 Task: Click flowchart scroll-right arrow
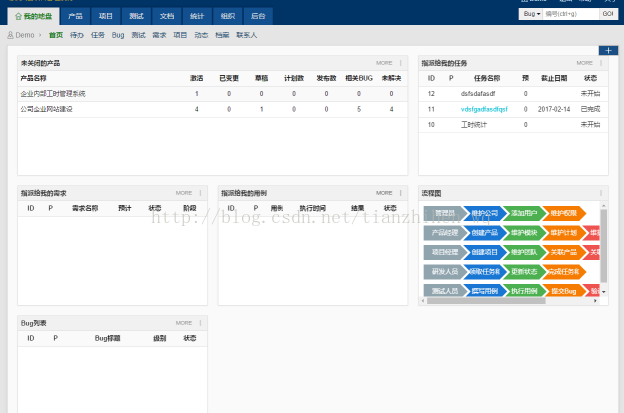click(595, 301)
